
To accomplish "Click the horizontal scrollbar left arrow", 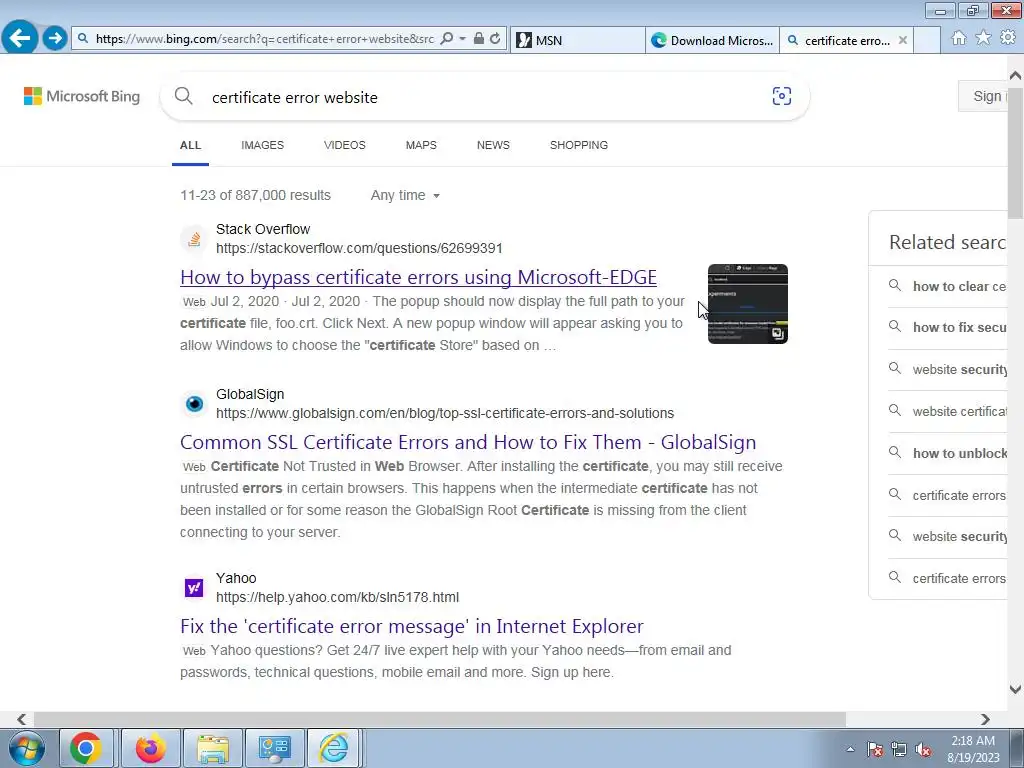I will pyautogui.click(x=22, y=719).
